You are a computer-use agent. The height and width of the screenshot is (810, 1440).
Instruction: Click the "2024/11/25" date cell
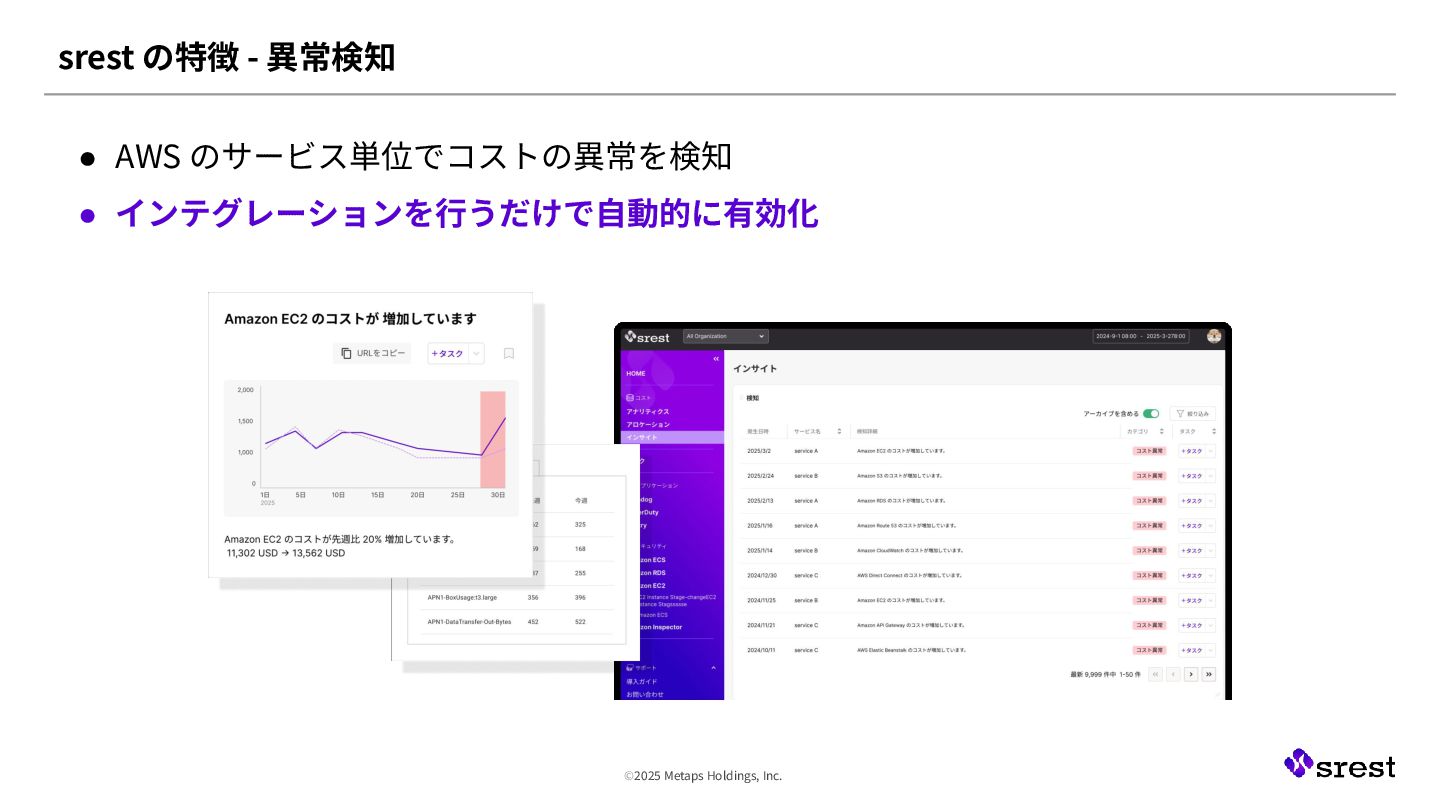pyautogui.click(x=761, y=600)
